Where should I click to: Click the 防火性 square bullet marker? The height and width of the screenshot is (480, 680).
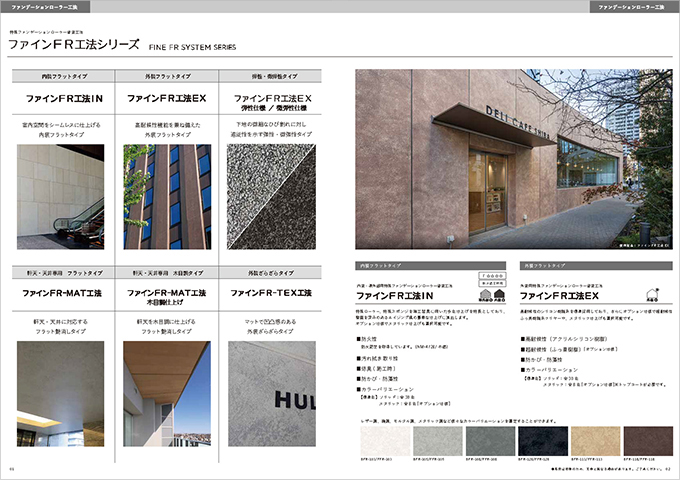point(360,337)
